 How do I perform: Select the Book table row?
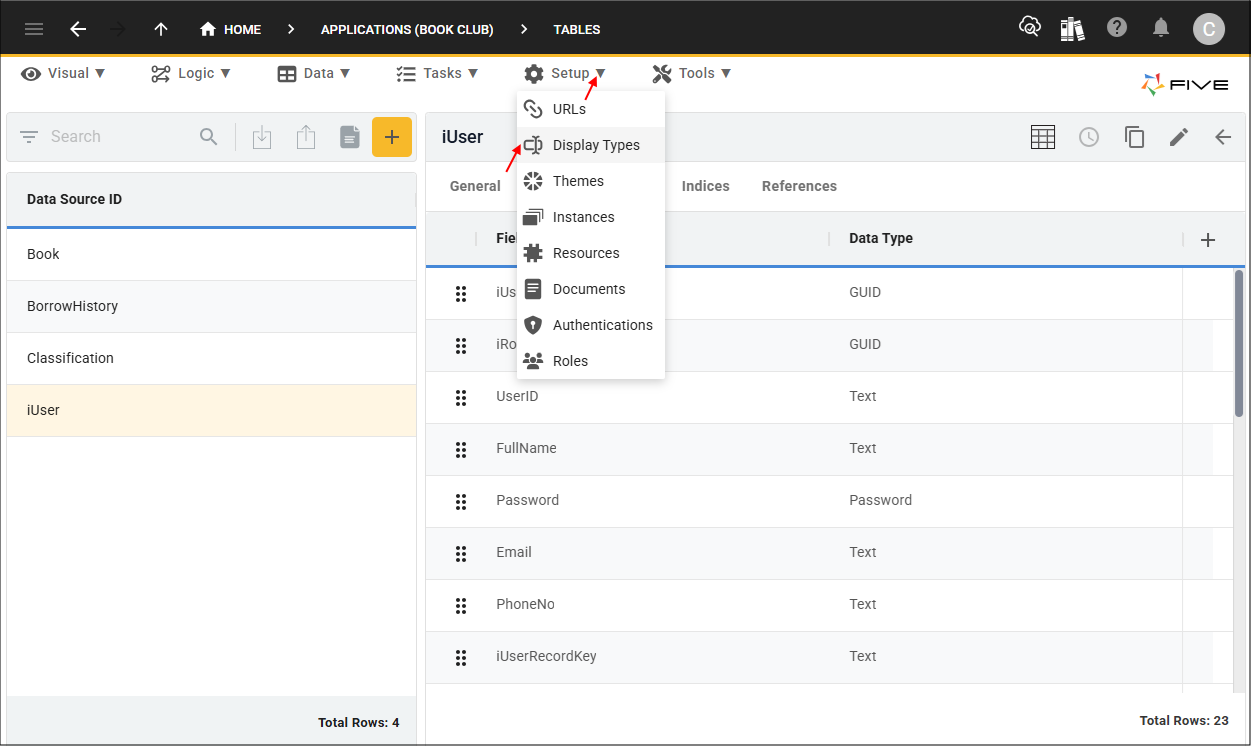click(211, 255)
